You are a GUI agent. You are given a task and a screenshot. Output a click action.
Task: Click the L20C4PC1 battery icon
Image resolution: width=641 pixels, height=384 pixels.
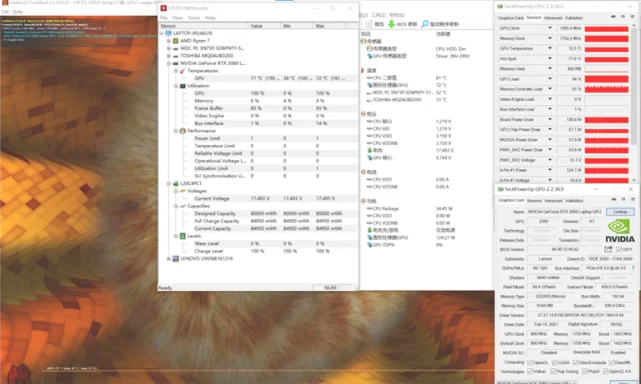176,184
